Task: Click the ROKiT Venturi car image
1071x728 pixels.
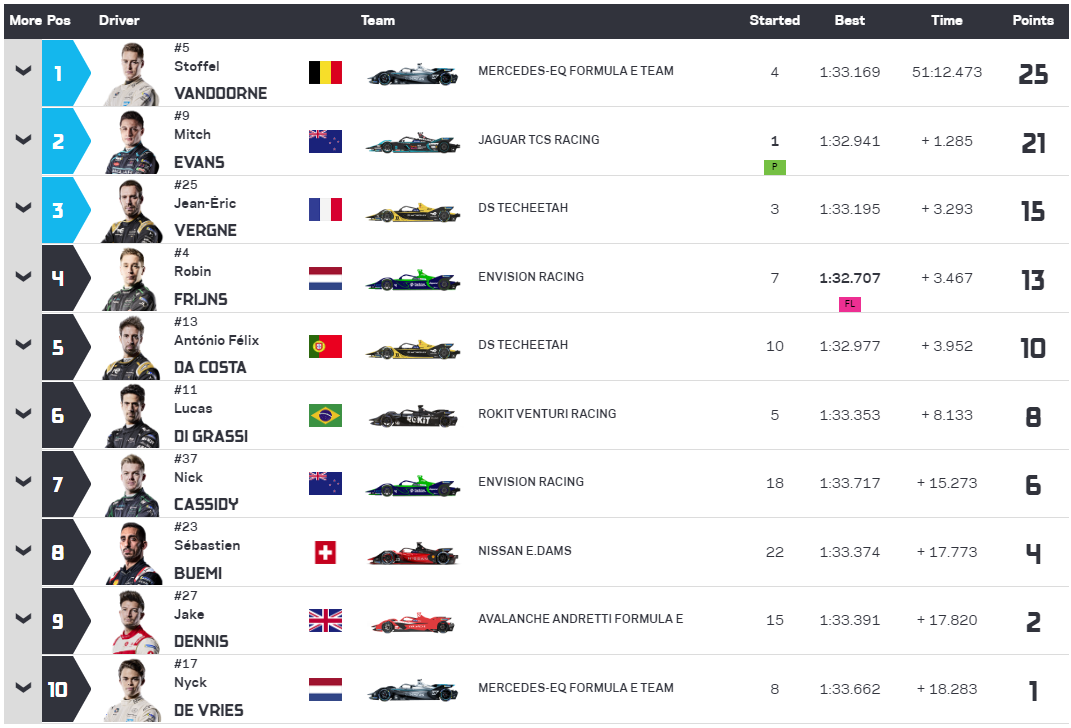Action: (413, 417)
